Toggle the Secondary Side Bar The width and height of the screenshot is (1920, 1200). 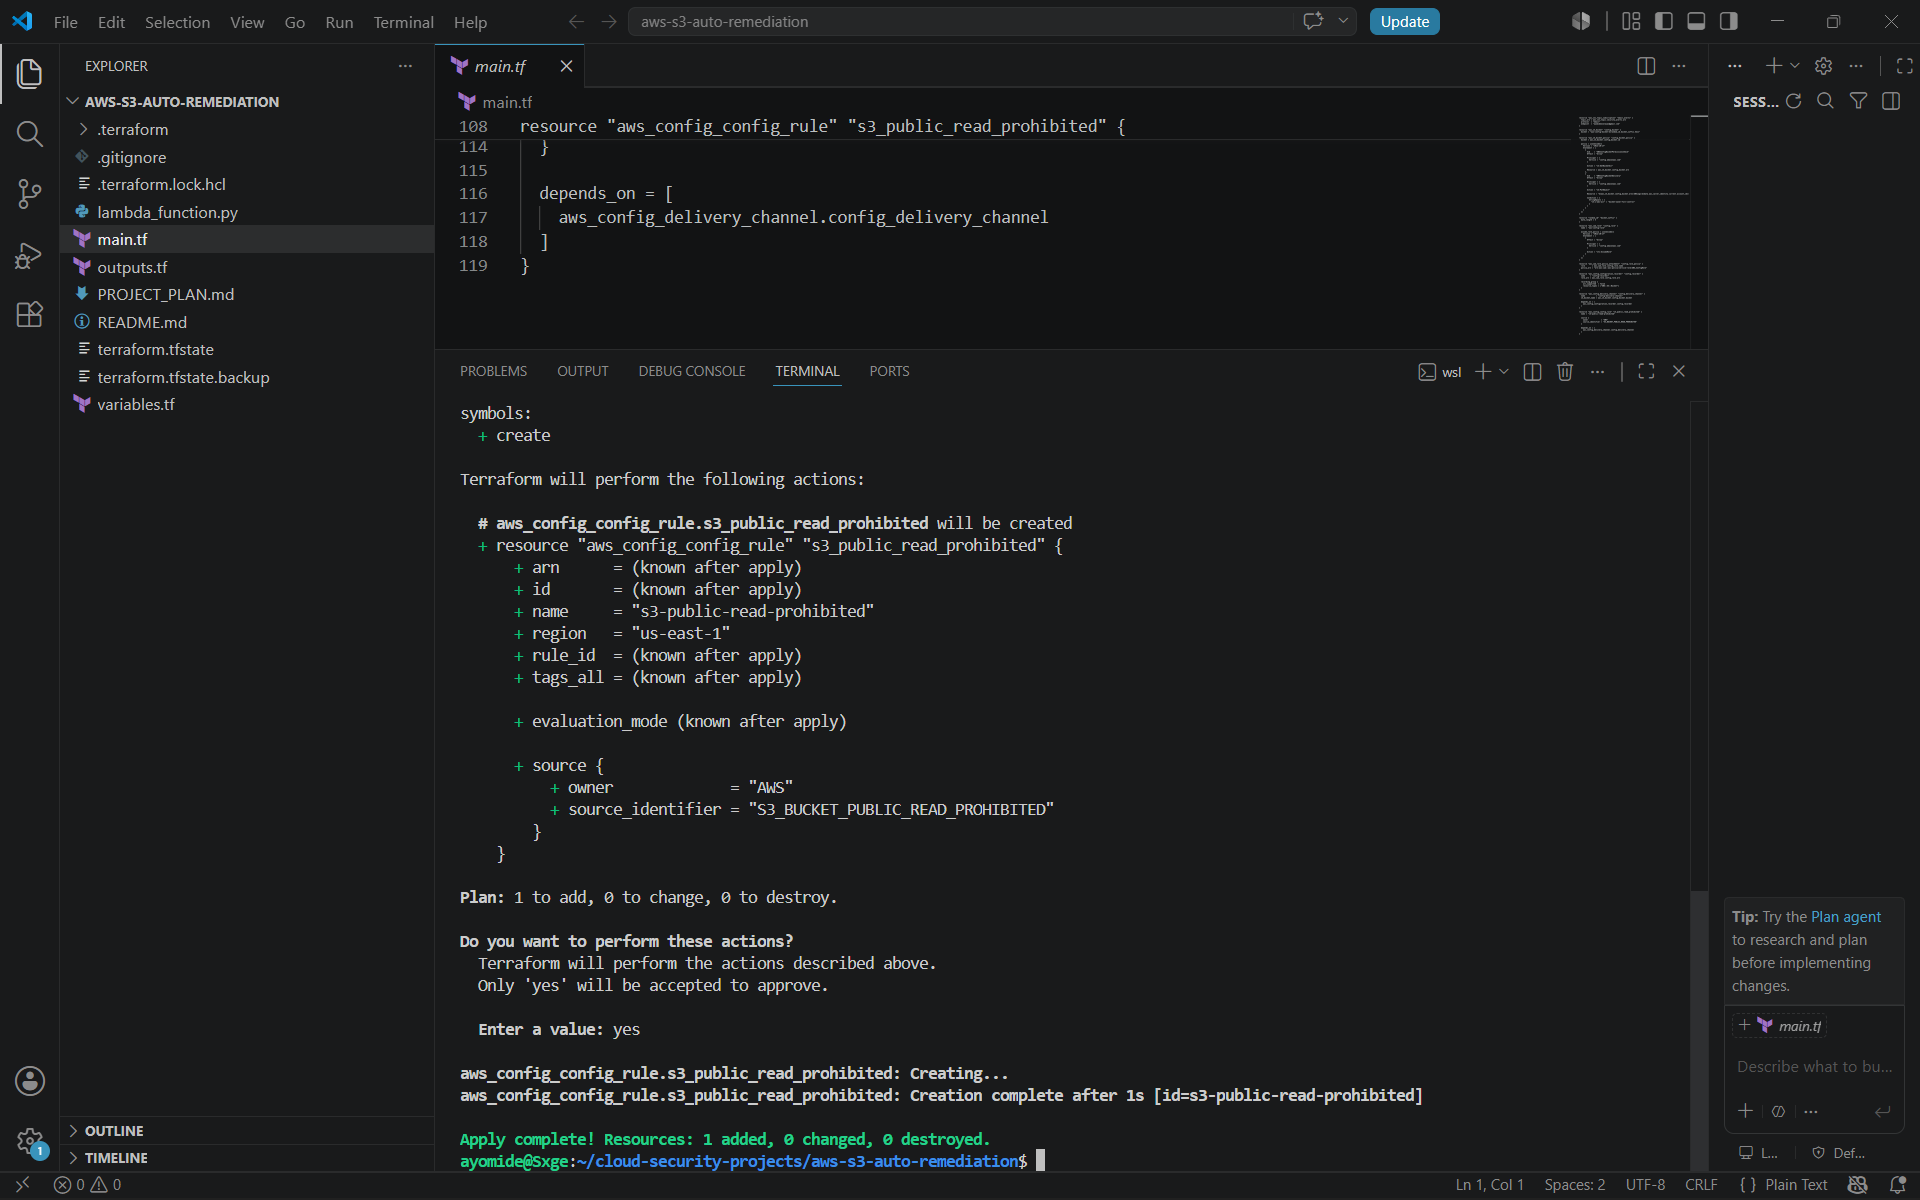1729,21
